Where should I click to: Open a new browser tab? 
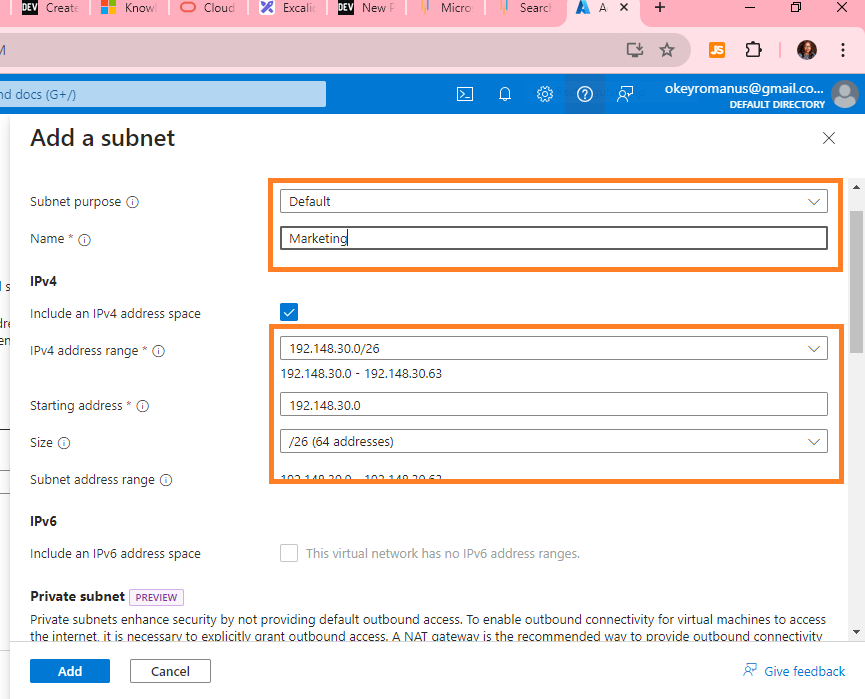coord(660,8)
